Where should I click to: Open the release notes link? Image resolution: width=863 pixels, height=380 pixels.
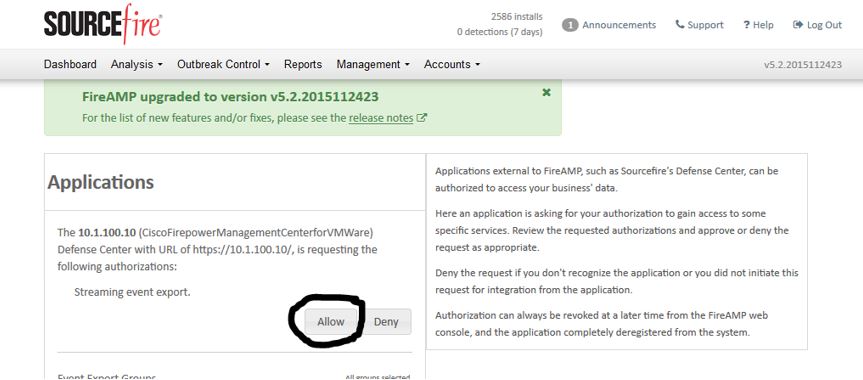(x=381, y=118)
